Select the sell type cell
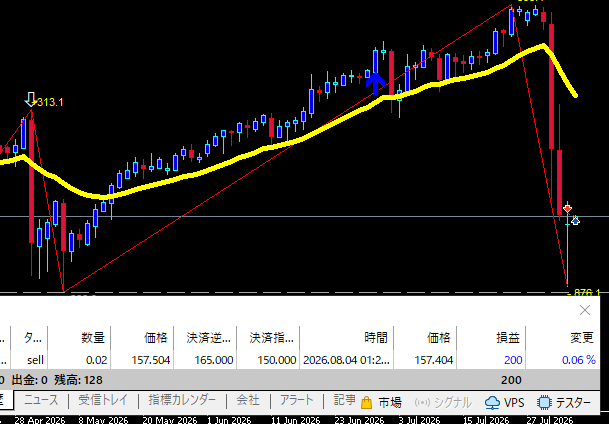 pos(30,360)
